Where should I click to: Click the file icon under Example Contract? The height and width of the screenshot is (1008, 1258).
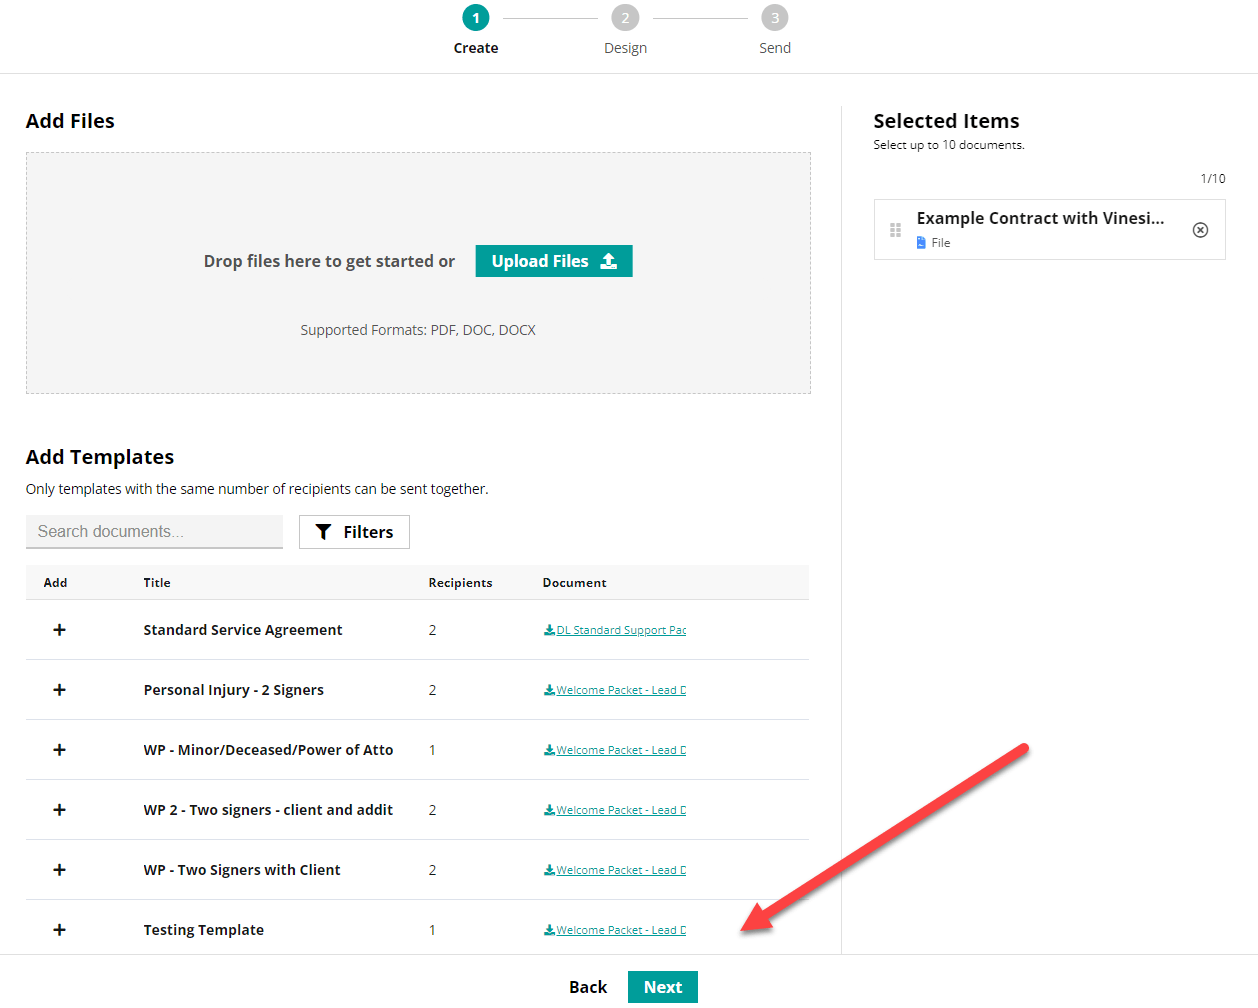920,242
